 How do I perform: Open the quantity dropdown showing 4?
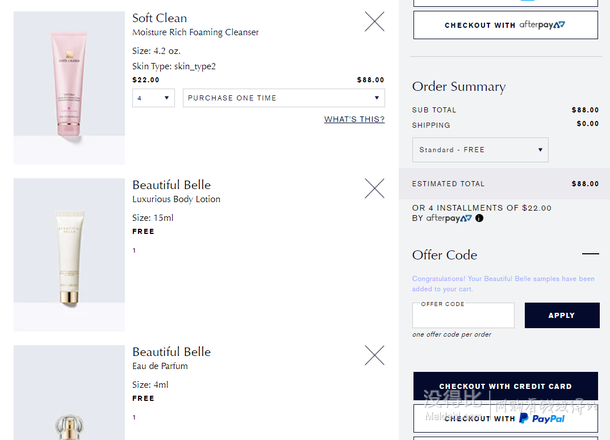pyautogui.click(x=153, y=98)
